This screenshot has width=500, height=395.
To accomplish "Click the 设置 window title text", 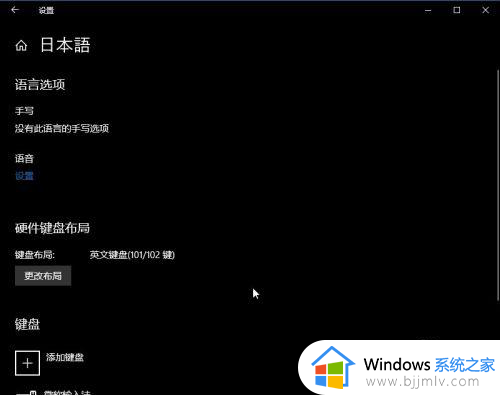I will tap(46, 10).
